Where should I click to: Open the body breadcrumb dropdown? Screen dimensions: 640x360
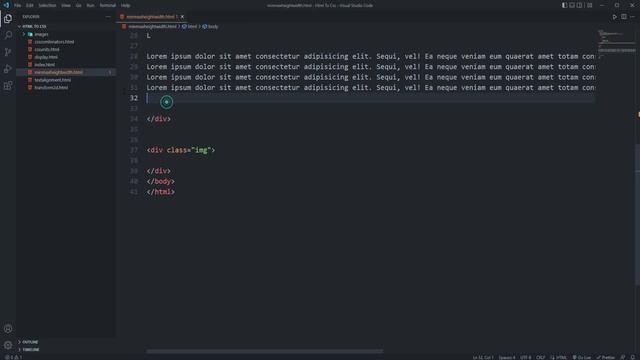tap(211, 27)
